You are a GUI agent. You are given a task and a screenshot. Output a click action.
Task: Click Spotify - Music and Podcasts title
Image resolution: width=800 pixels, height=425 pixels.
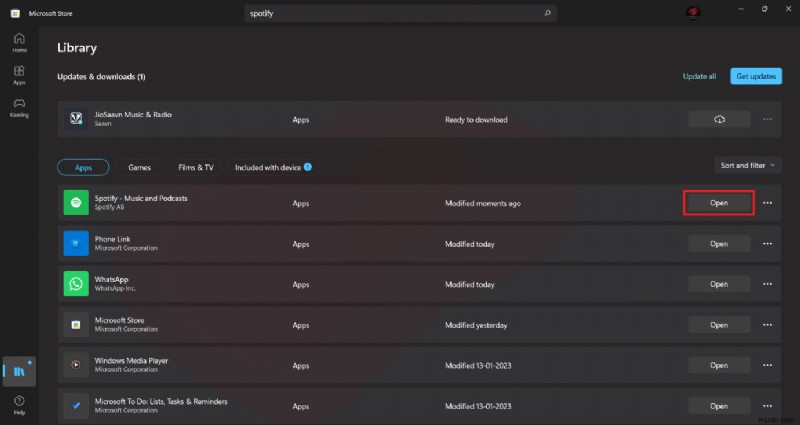[141, 198]
